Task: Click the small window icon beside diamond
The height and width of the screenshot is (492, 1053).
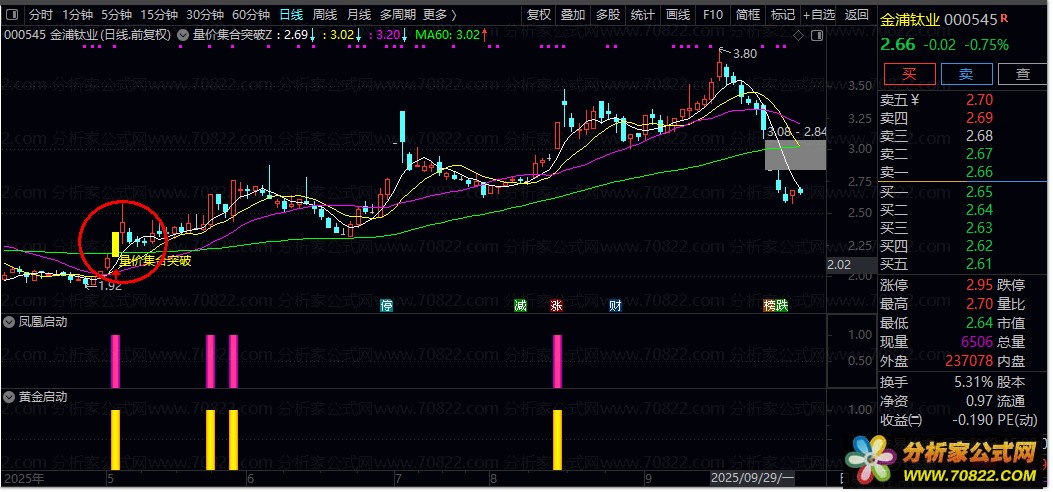Action: coord(815,35)
